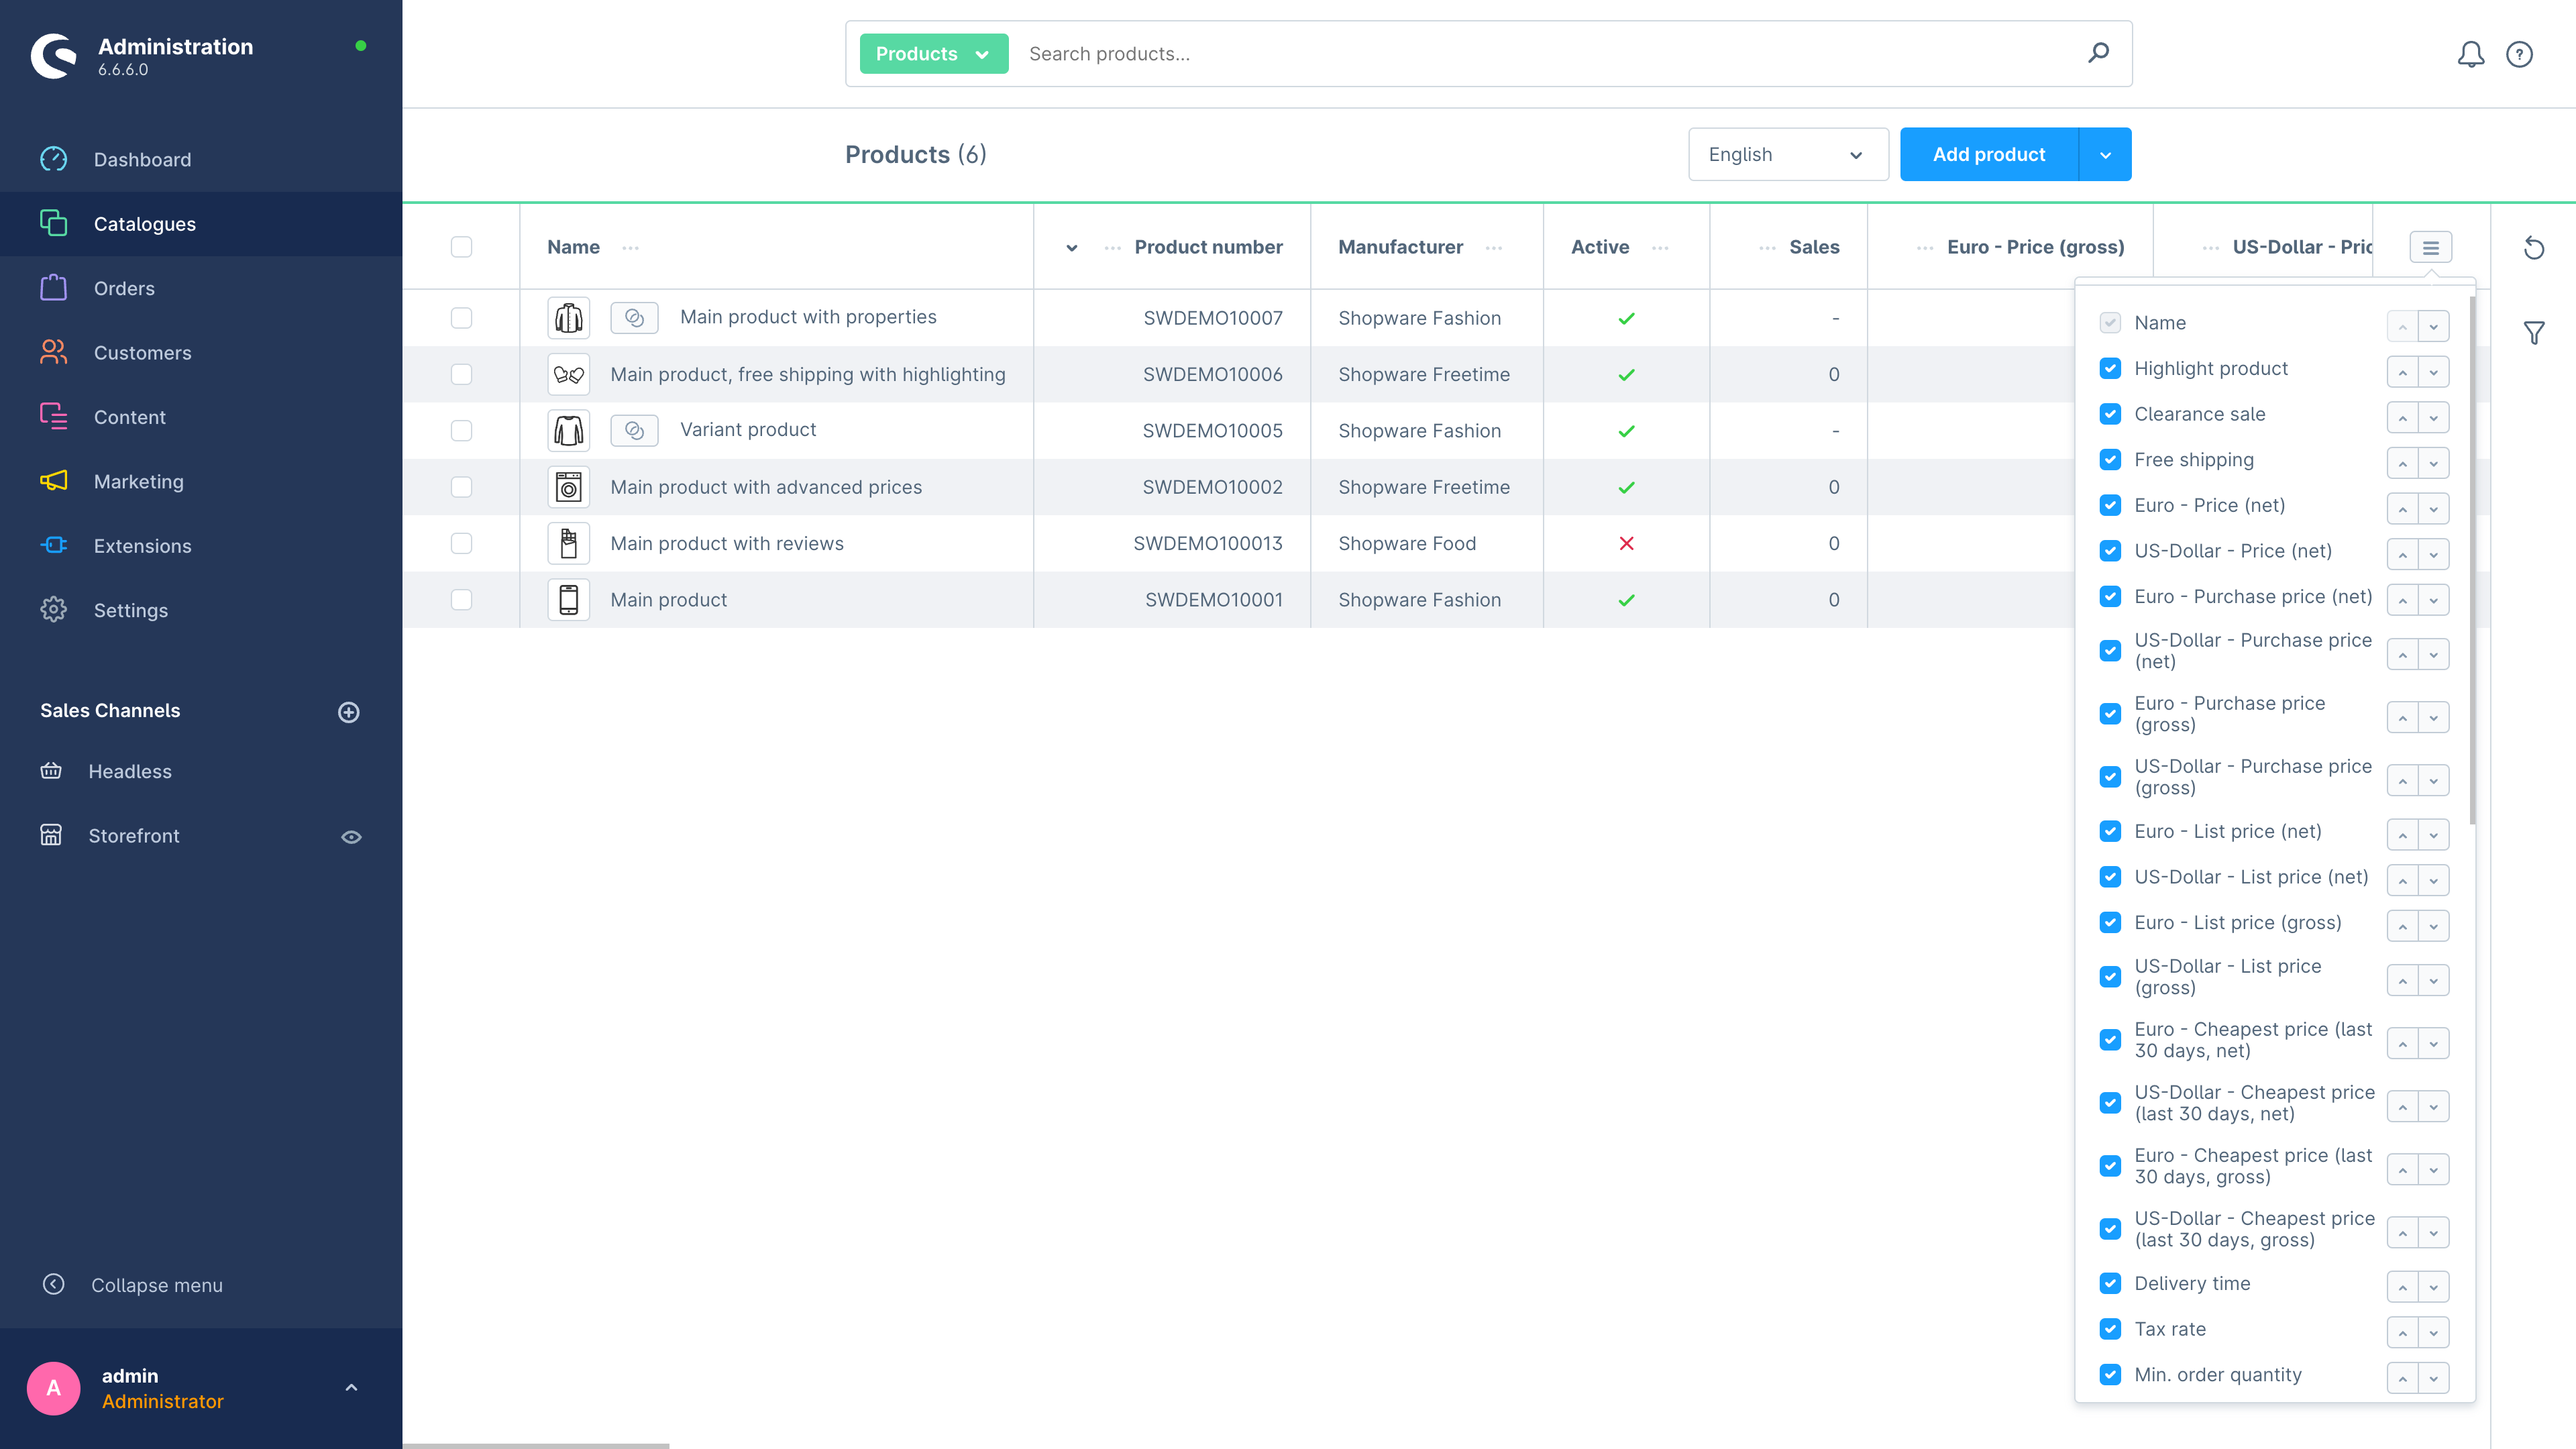Click the Add product button
Screen dimensions: 2576x1449
tap(1988, 154)
